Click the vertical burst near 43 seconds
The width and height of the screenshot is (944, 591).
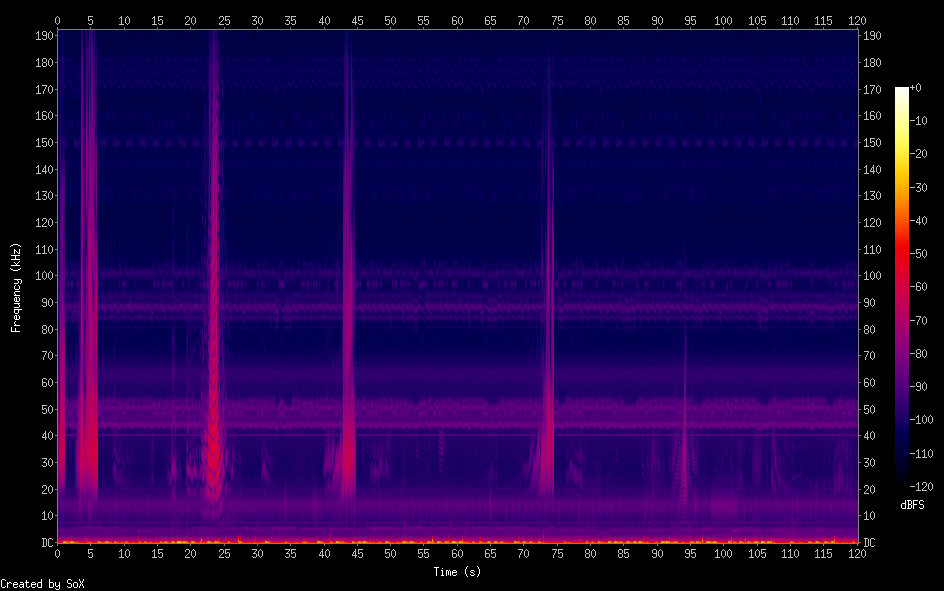point(347,300)
